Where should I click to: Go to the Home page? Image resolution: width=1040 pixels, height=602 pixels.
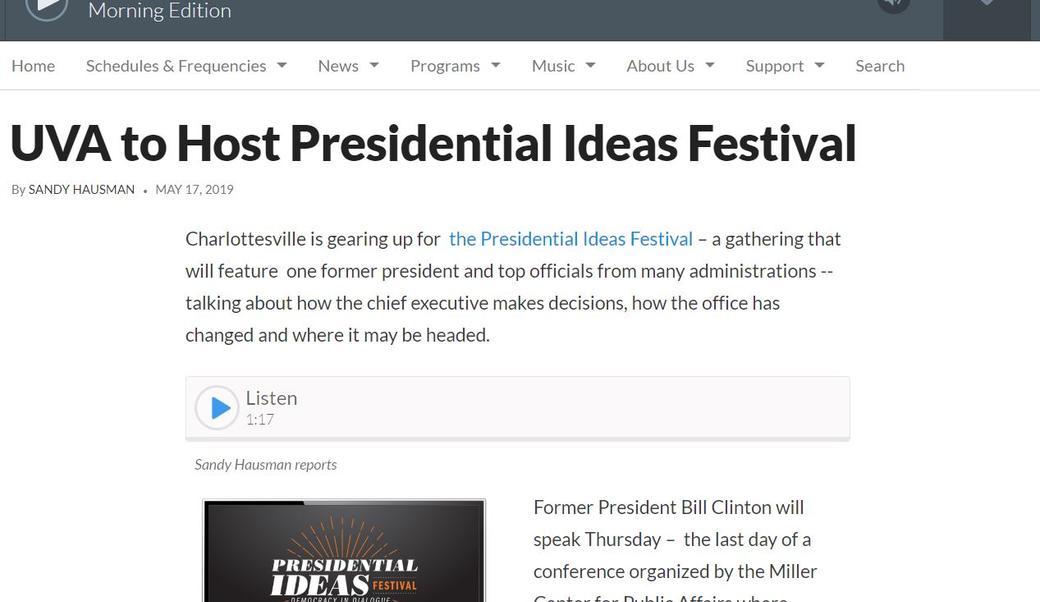pyautogui.click(x=33, y=66)
